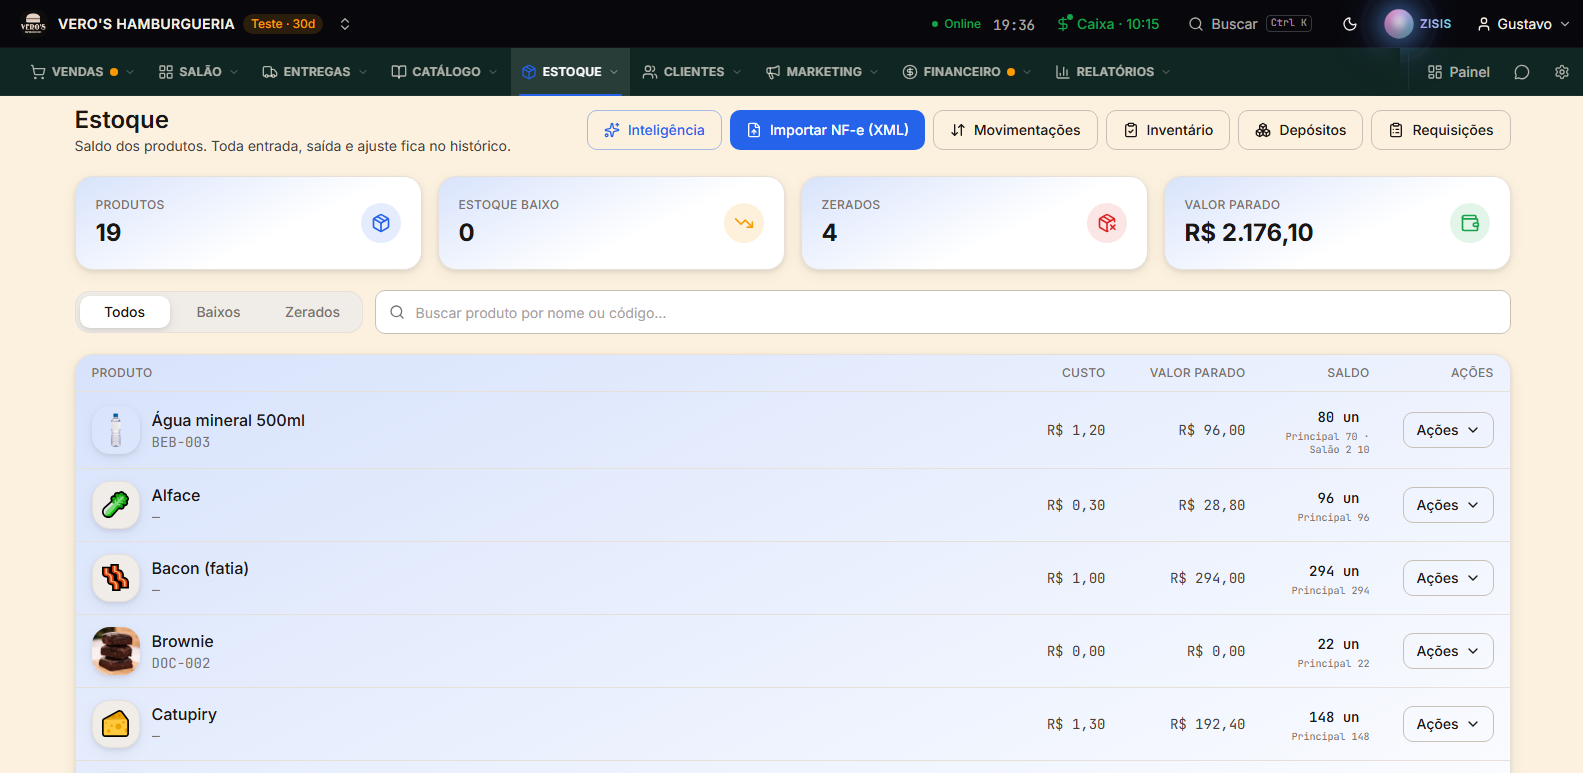
Task: Click the Caixa cash register icon
Action: pos(1064,23)
